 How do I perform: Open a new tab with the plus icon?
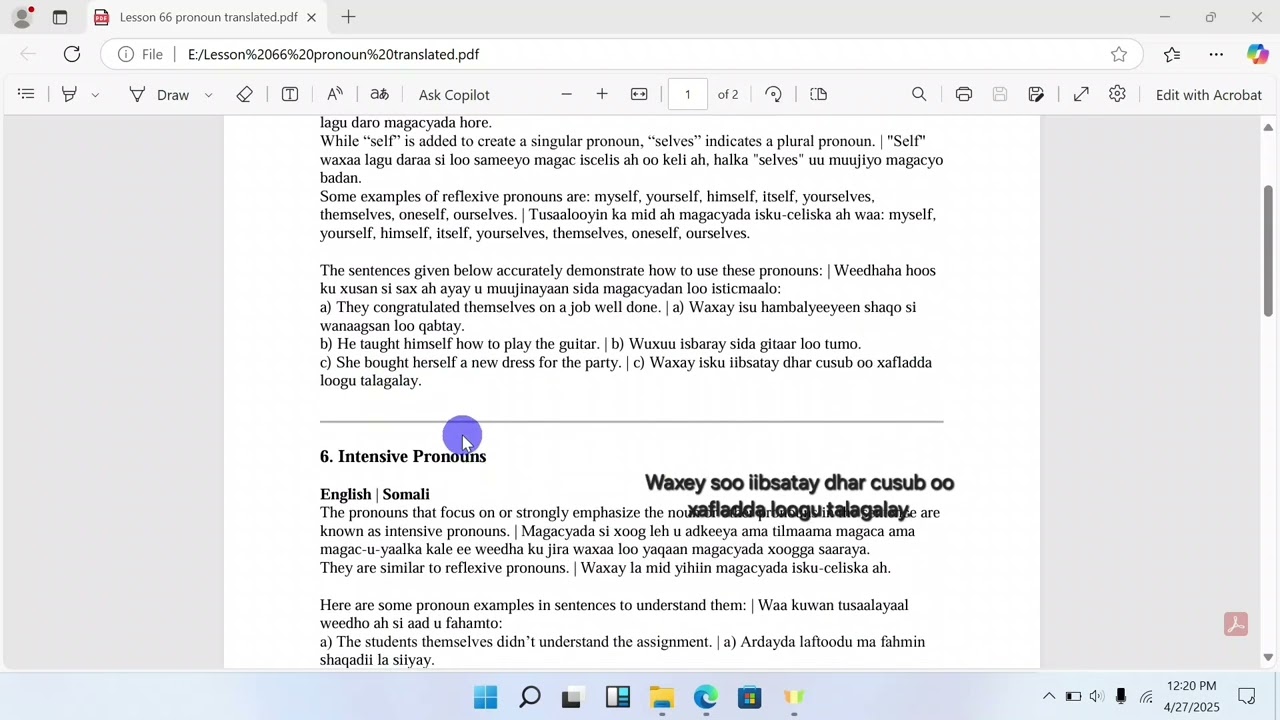pyautogui.click(x=348, y=17)
